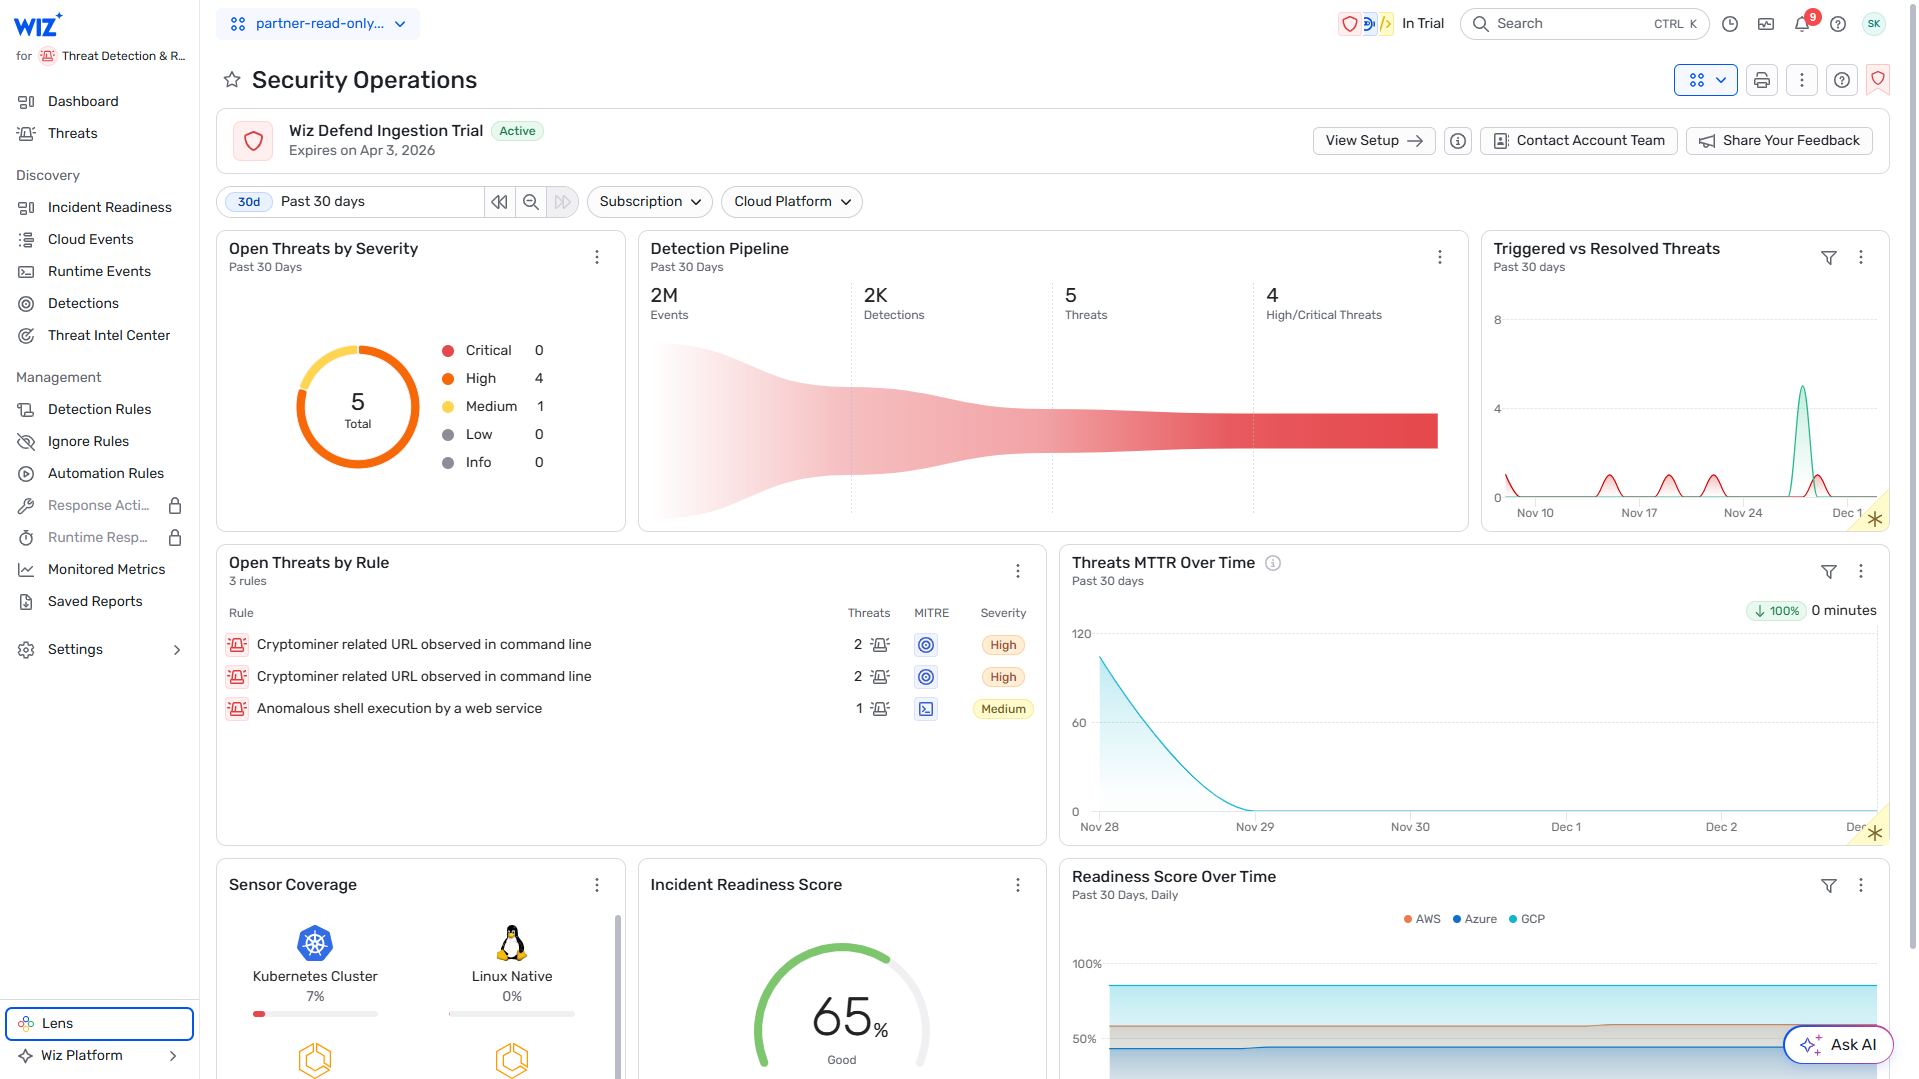
Task: Open the Settings menu
Action: point(75,649)
